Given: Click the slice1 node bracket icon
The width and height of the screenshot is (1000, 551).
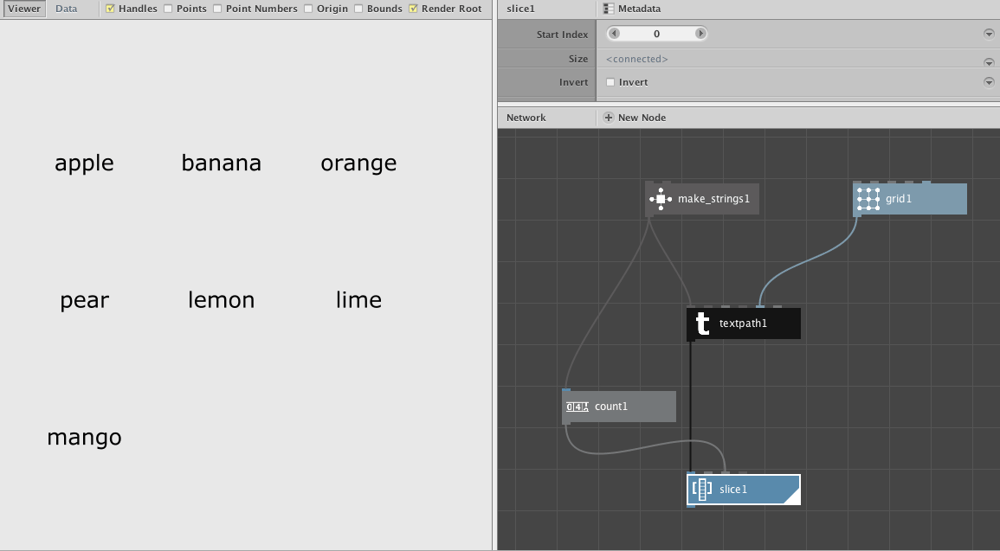Looking at the screenshot, I should 702,489.
